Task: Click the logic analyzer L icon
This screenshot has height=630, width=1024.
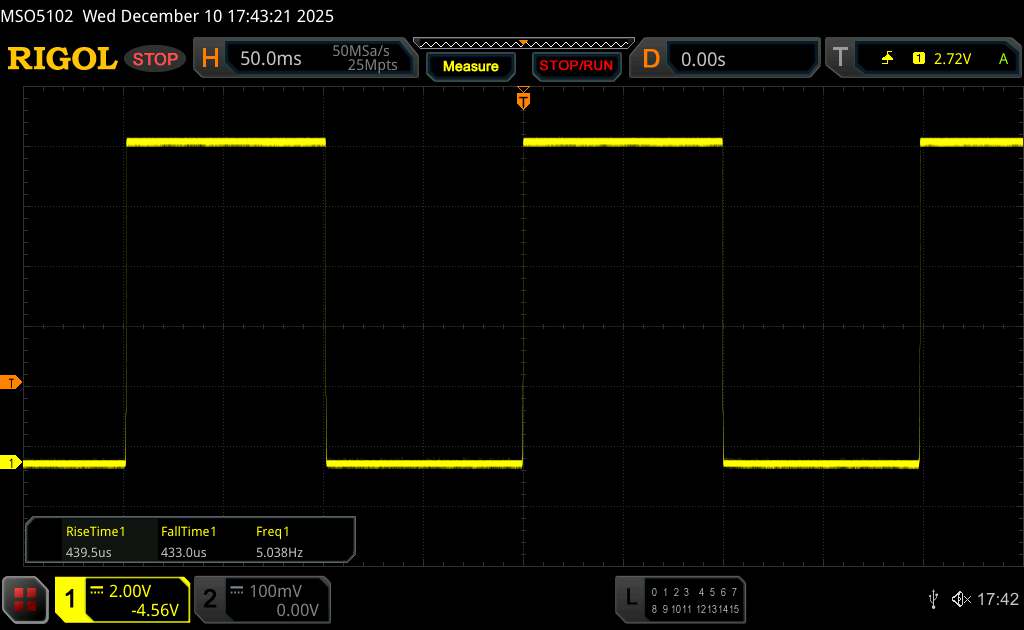Action: (x=630, y=598)
